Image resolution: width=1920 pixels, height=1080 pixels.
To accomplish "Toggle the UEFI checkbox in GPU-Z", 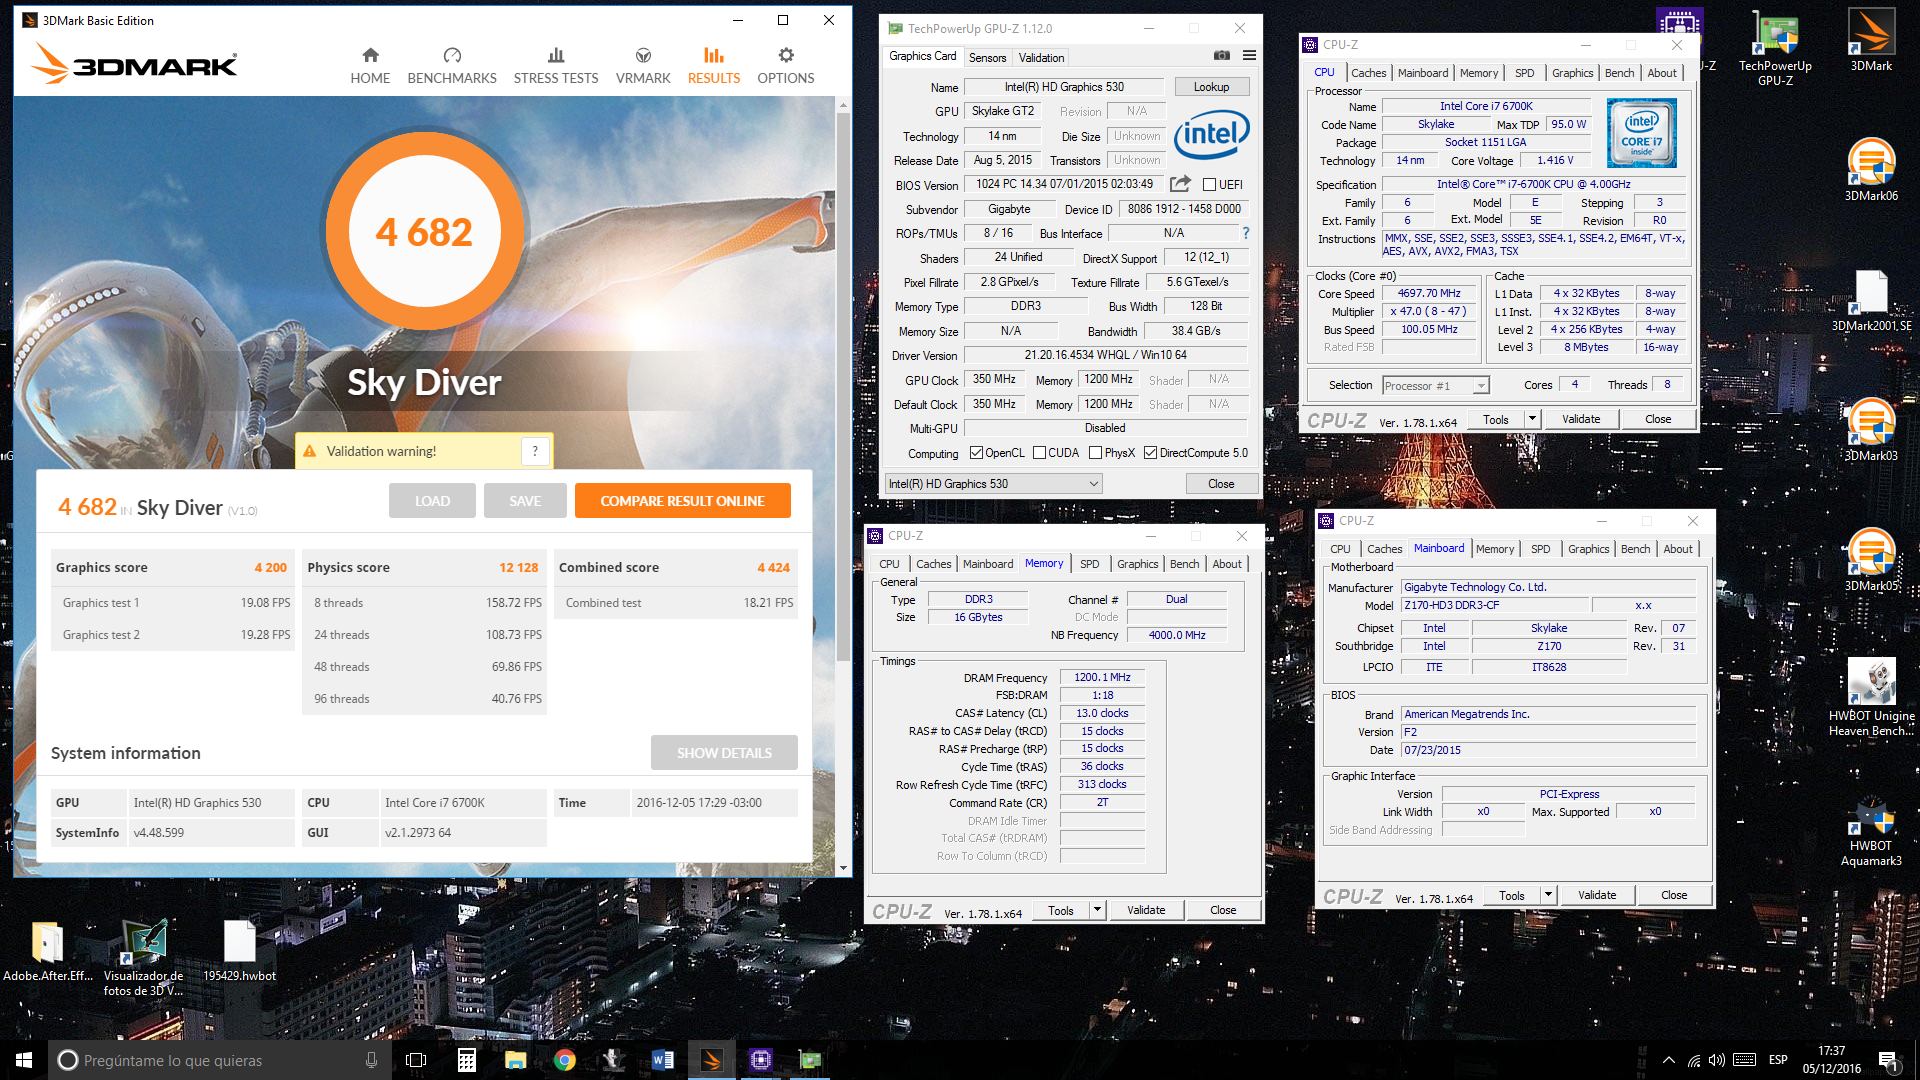I will point(1209,185).
